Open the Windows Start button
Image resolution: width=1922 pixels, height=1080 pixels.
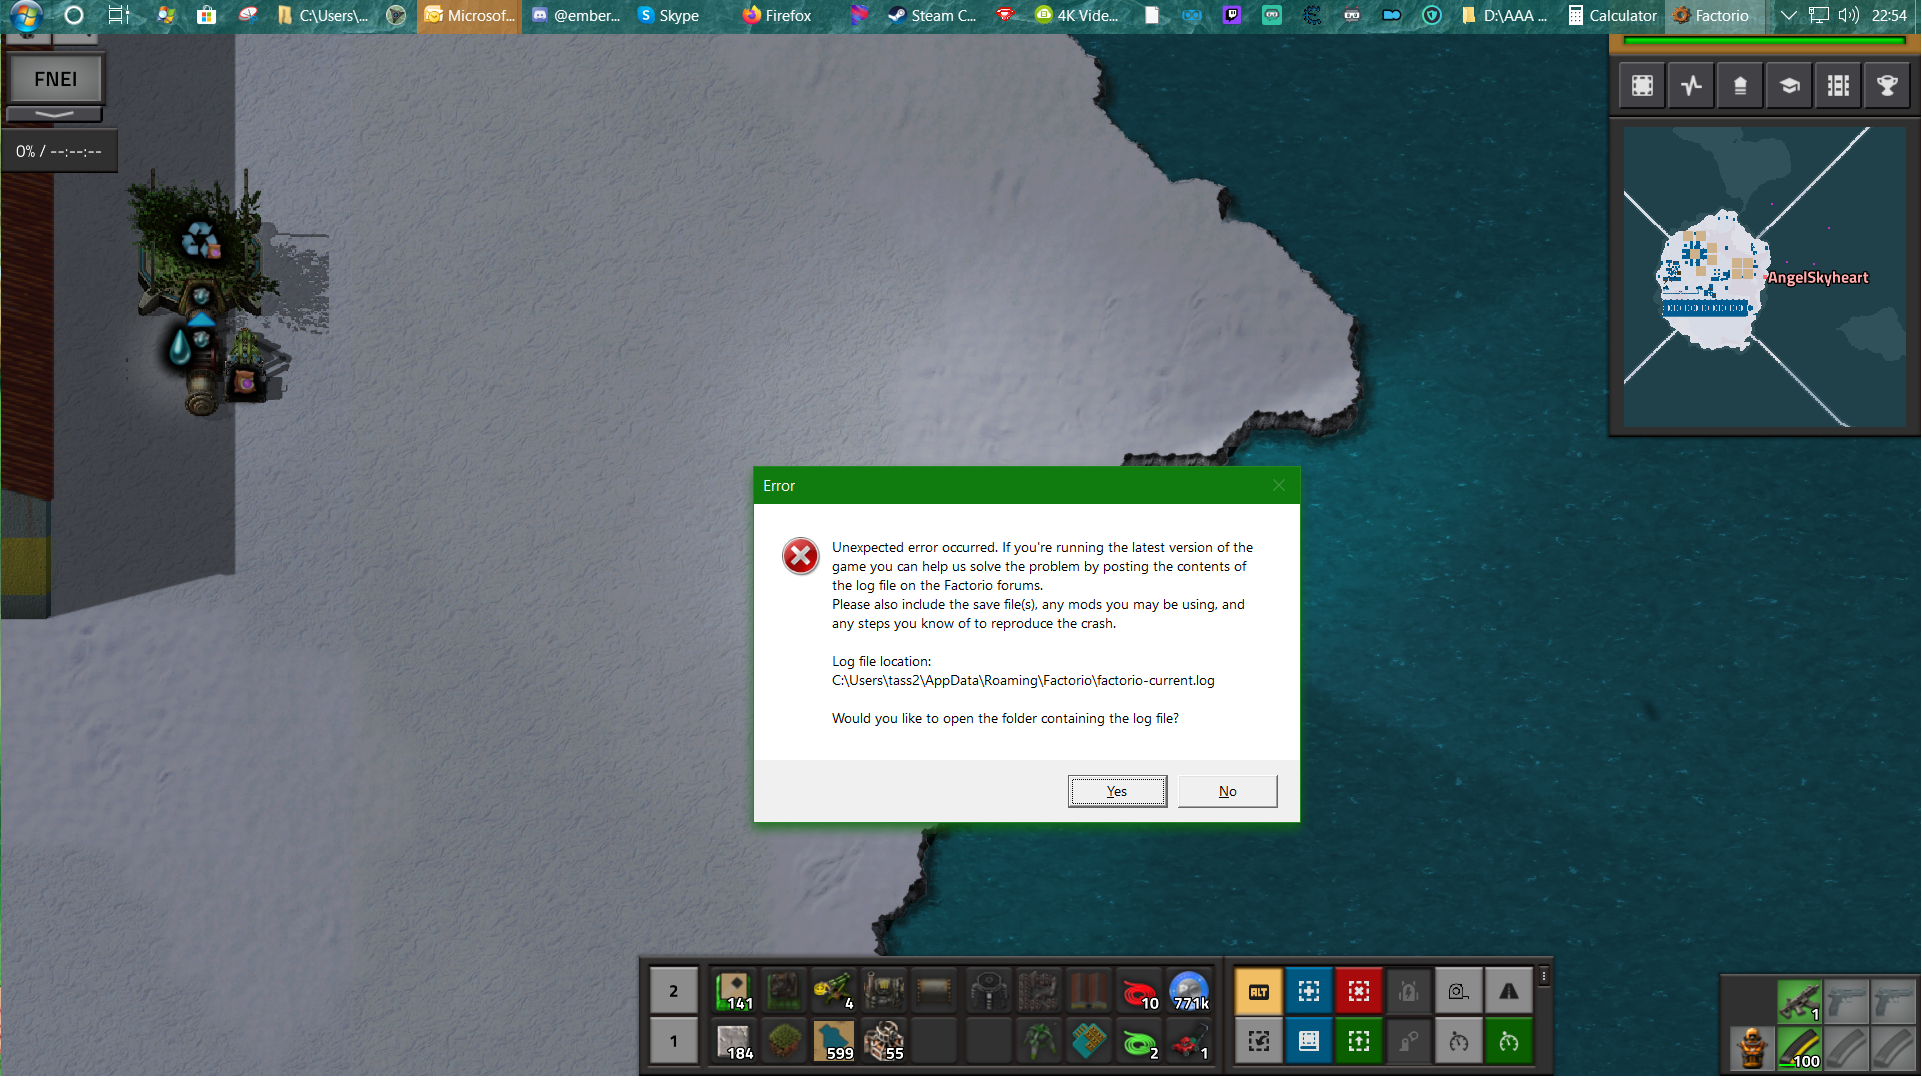(25, 16)
